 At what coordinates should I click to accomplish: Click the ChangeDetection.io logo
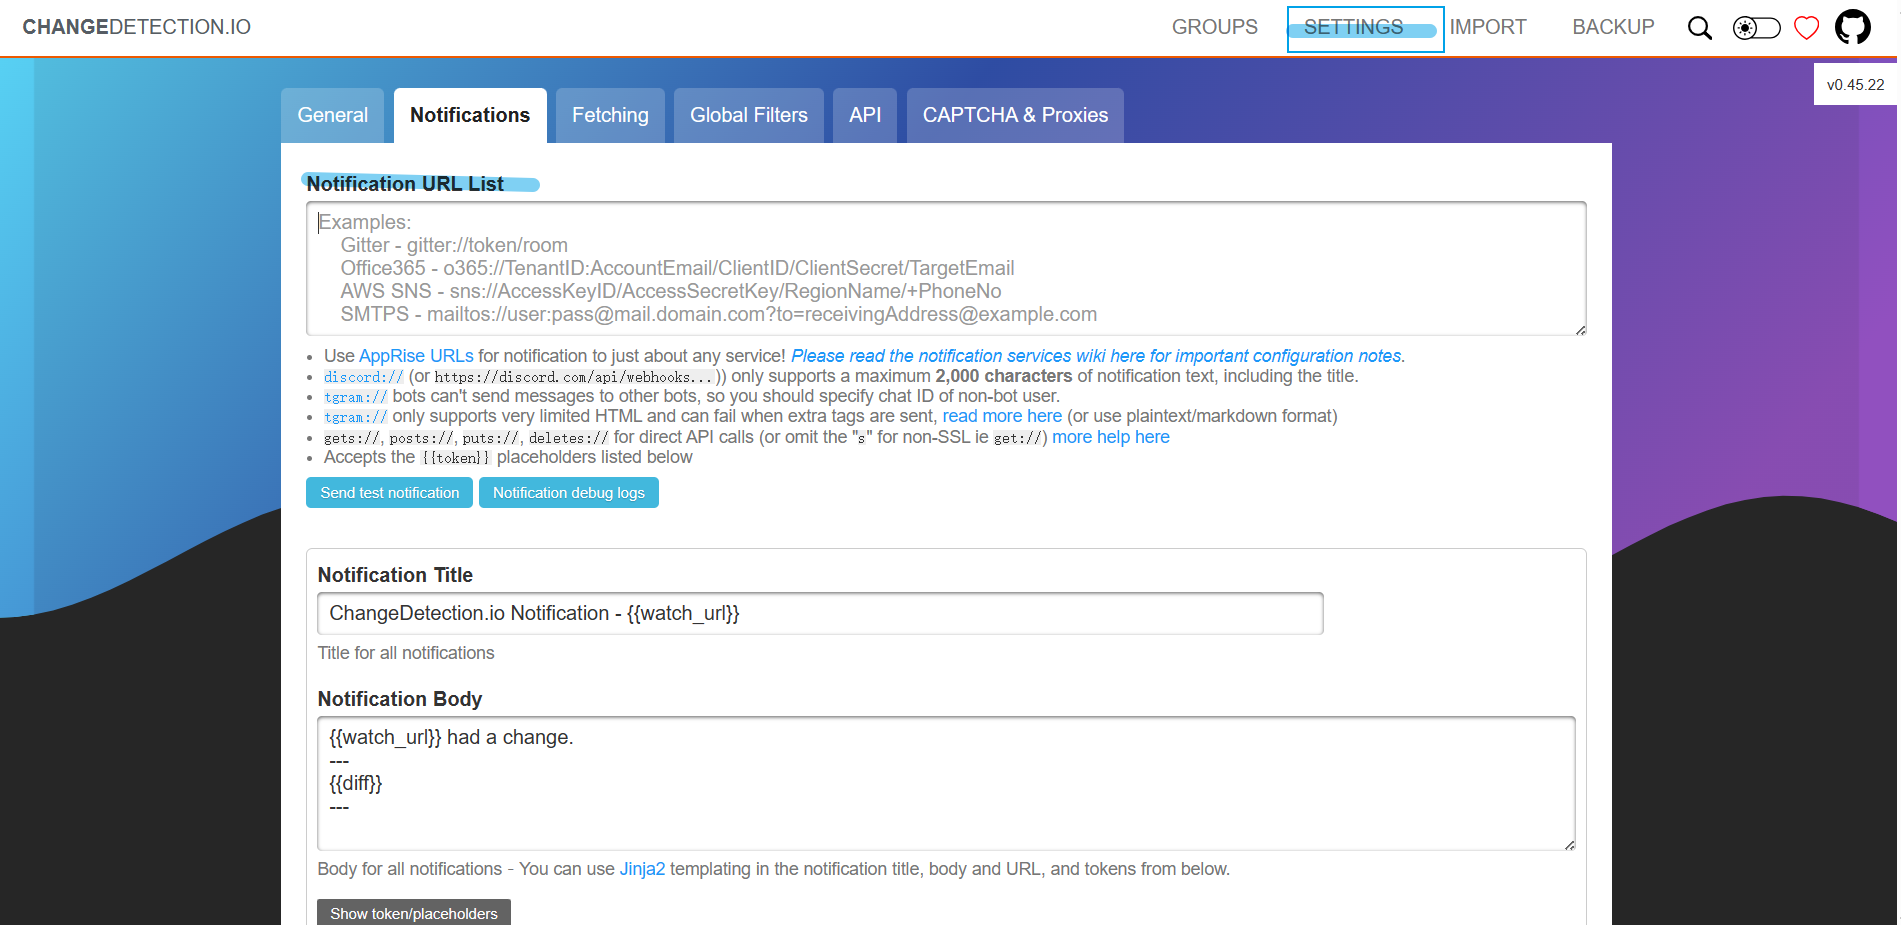[137, 27]
